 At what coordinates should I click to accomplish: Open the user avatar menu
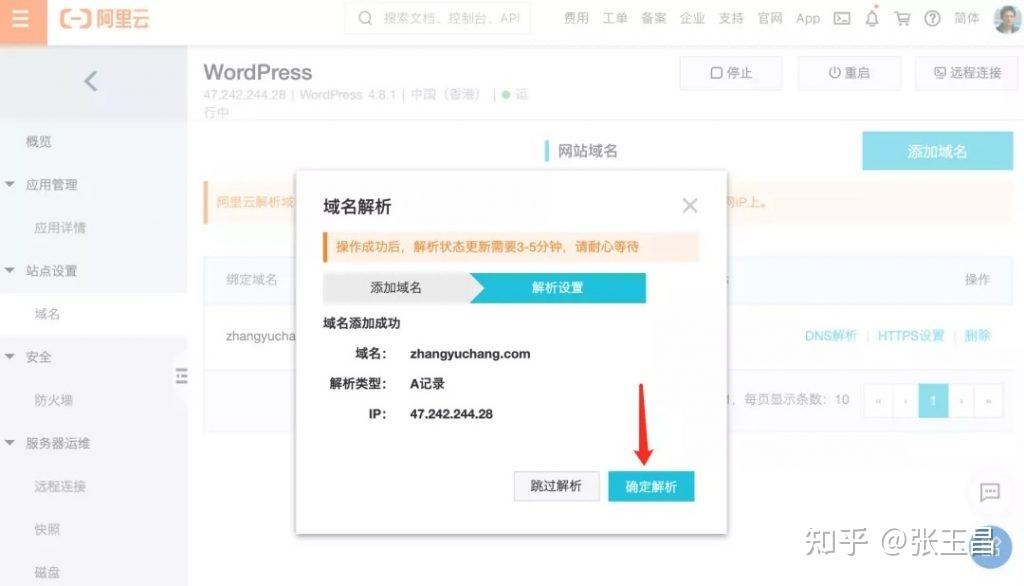(x=1007, y=19)
